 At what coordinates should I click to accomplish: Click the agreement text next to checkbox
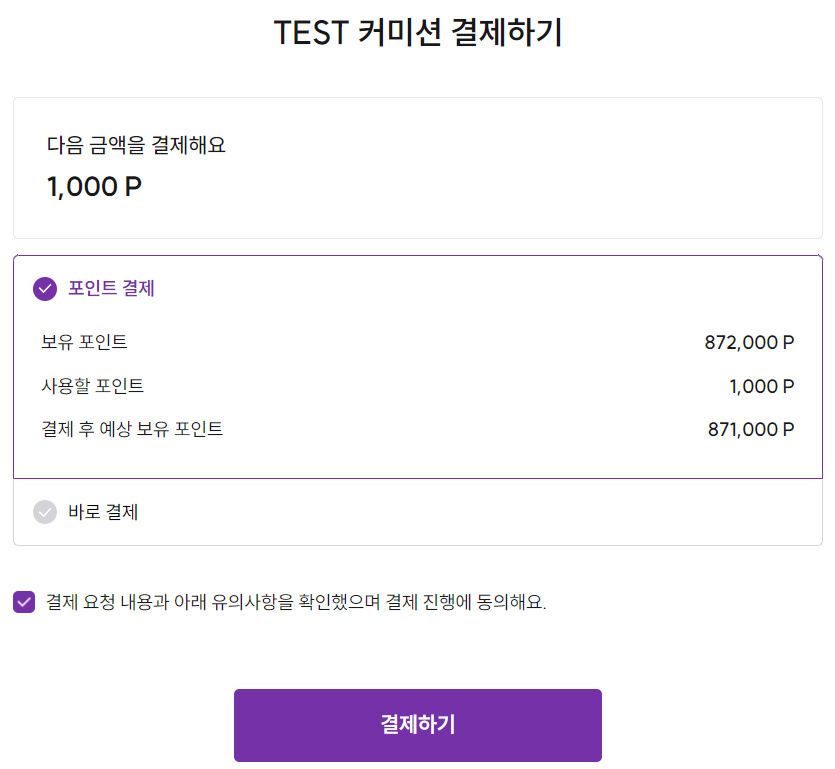click(296, 602)
